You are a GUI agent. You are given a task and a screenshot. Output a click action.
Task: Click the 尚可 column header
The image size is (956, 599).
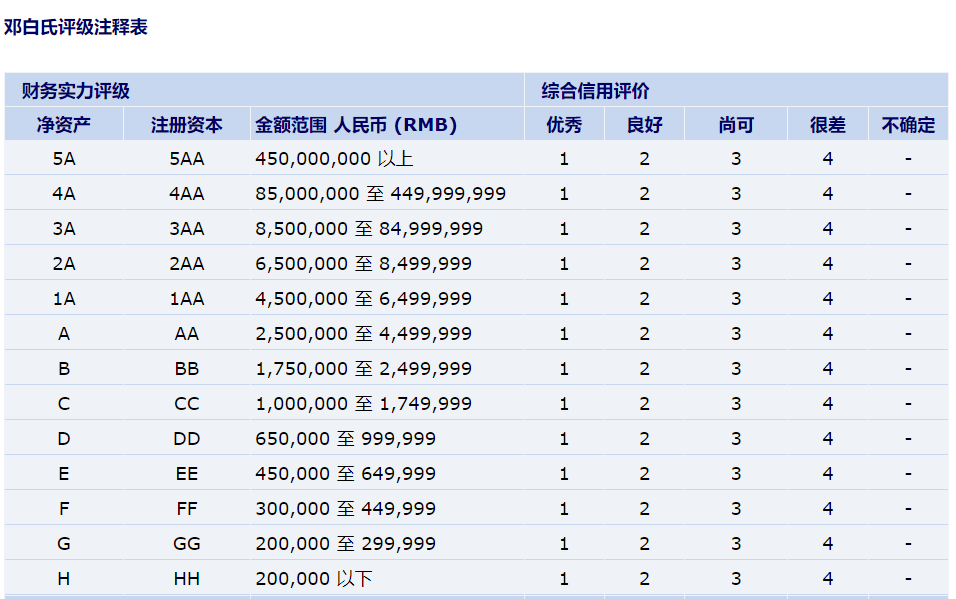(x=736, y=124)
